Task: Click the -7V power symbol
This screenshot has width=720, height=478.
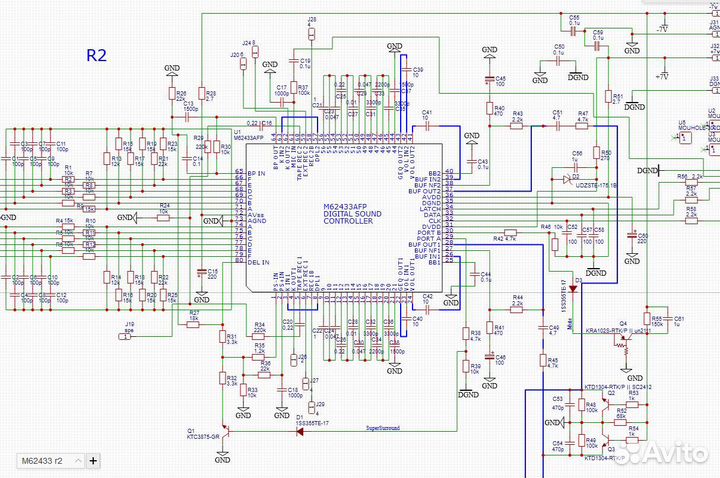Action: coord(662,30)
